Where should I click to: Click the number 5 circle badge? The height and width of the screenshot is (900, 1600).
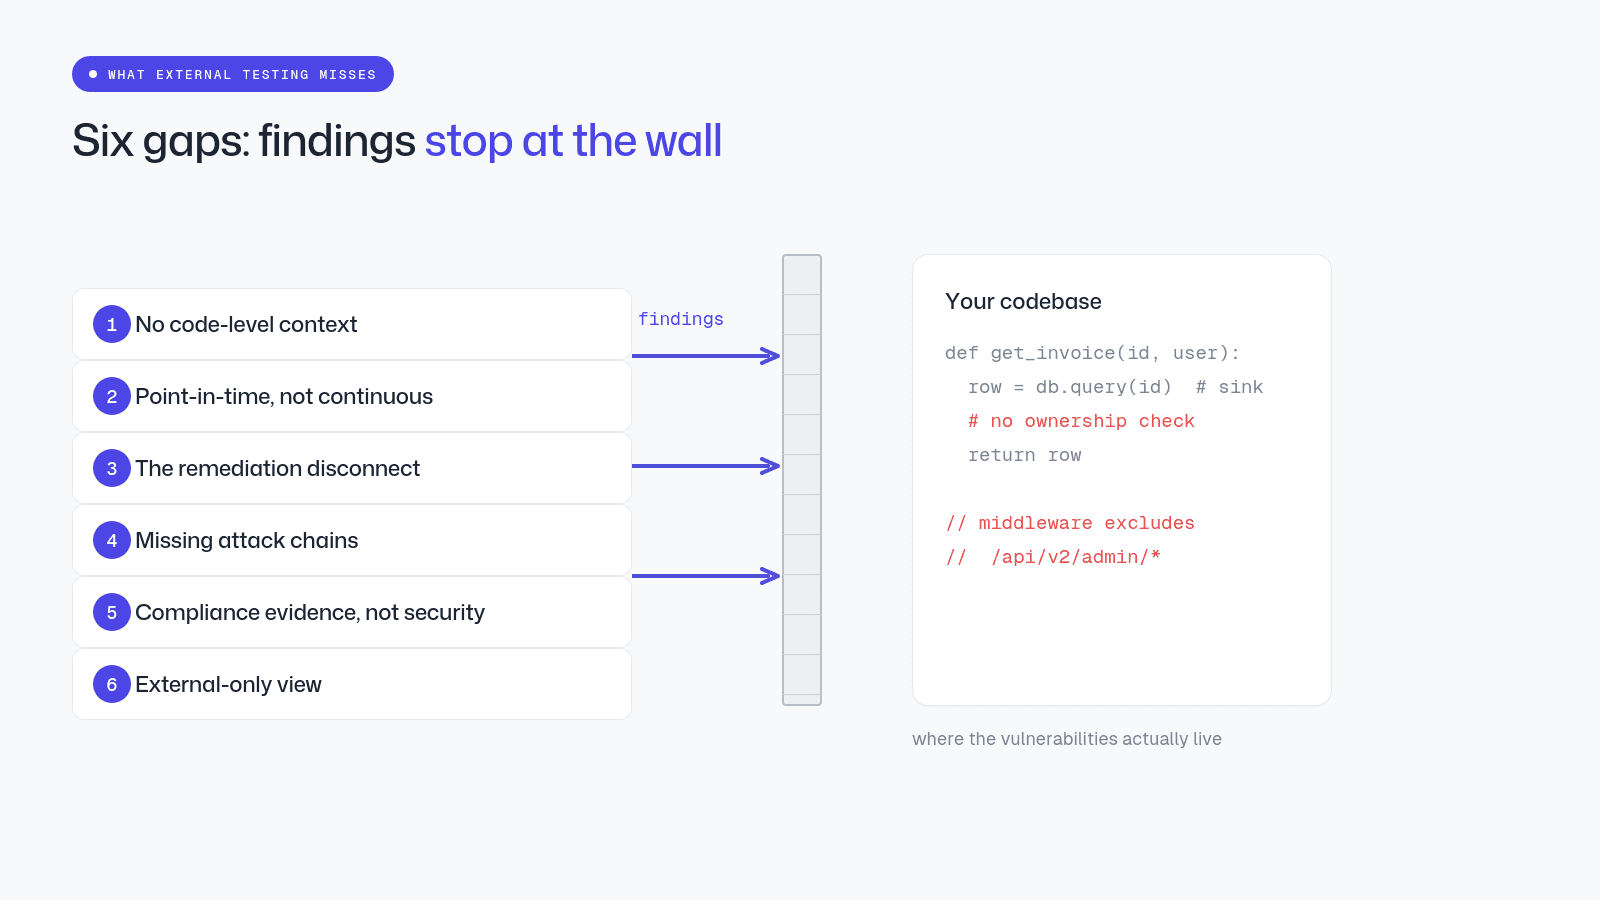(x=112, y=612)
